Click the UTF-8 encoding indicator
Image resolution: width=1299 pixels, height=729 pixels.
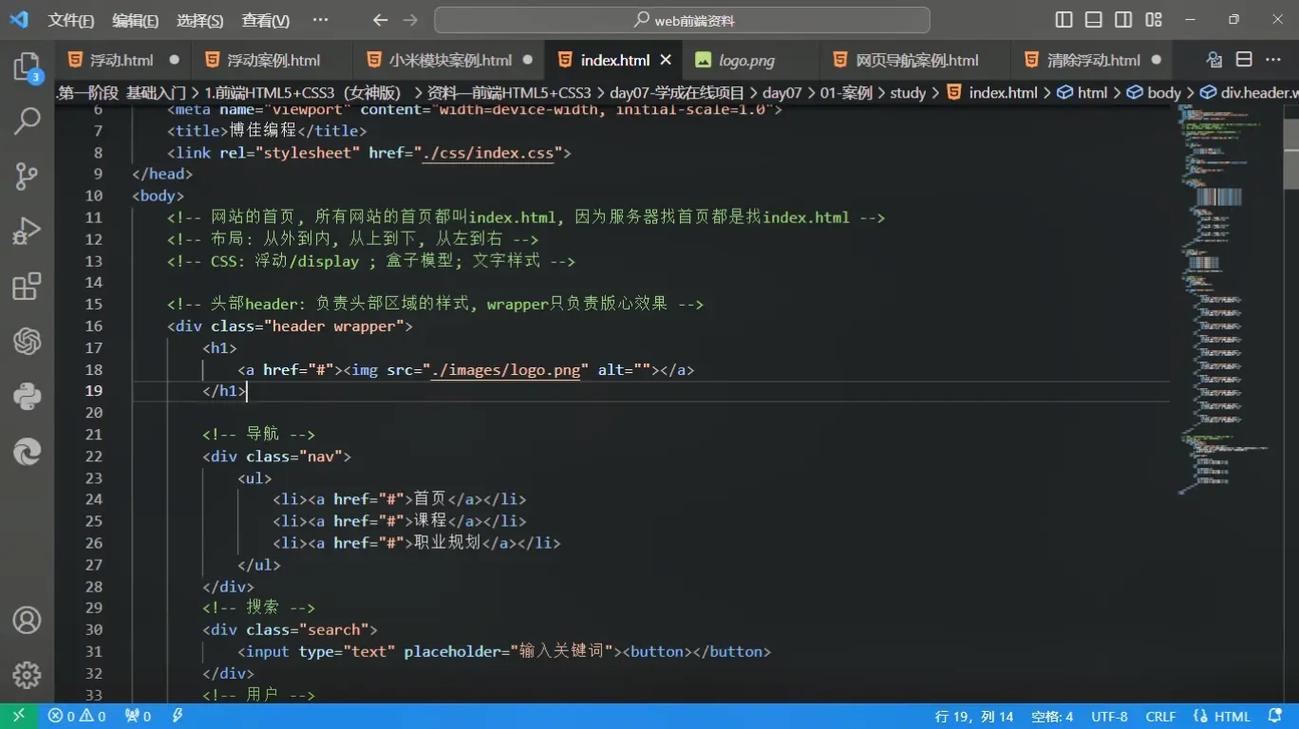pos(1109,716)
